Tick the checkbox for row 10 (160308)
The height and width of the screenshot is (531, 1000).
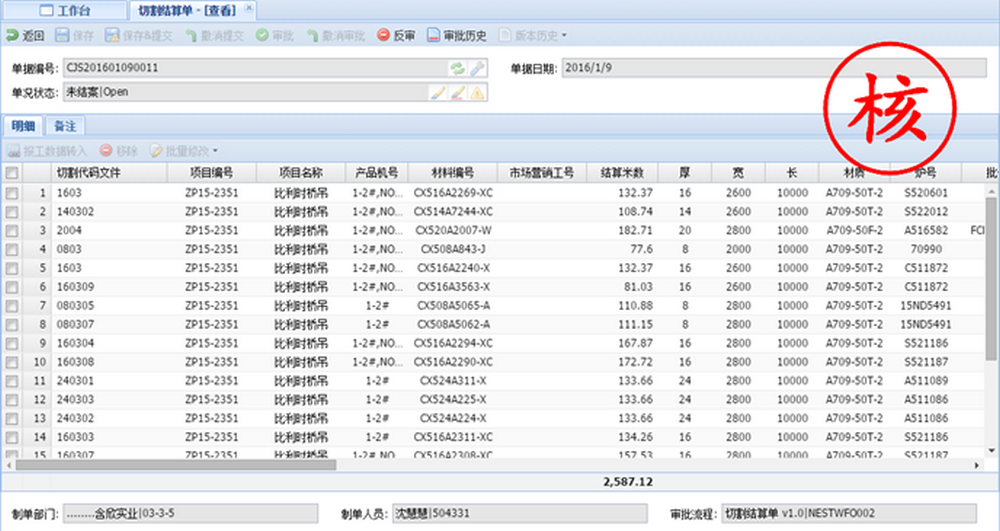(x=12, y=362)
